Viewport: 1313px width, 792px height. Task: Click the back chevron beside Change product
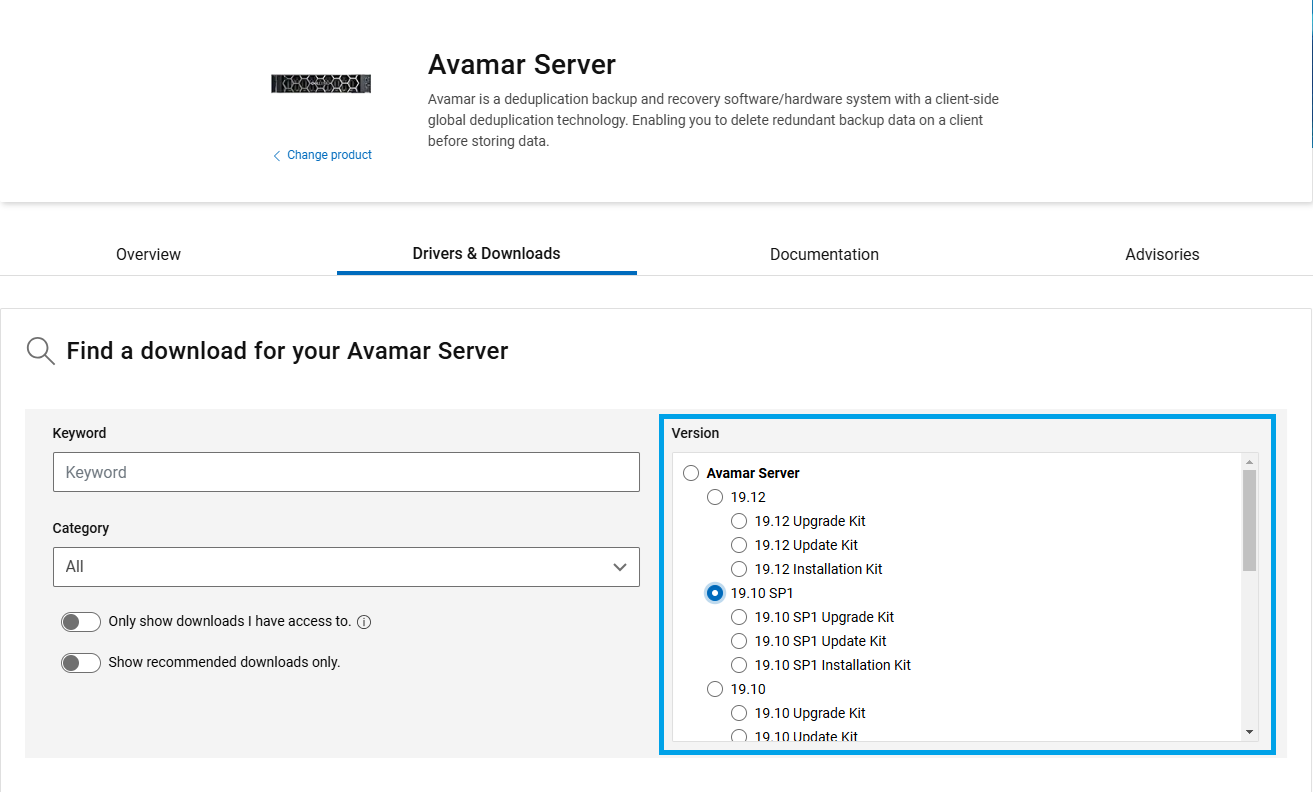click(277, 155)
